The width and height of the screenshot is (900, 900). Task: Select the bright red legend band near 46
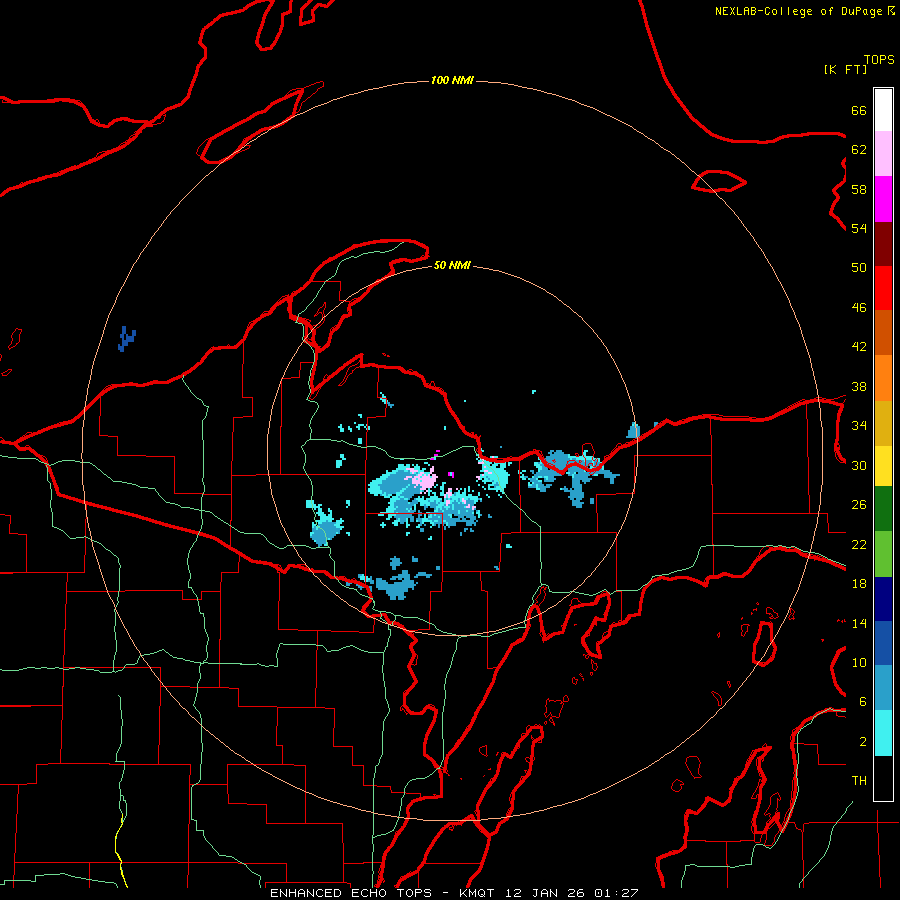coord(883,288)
